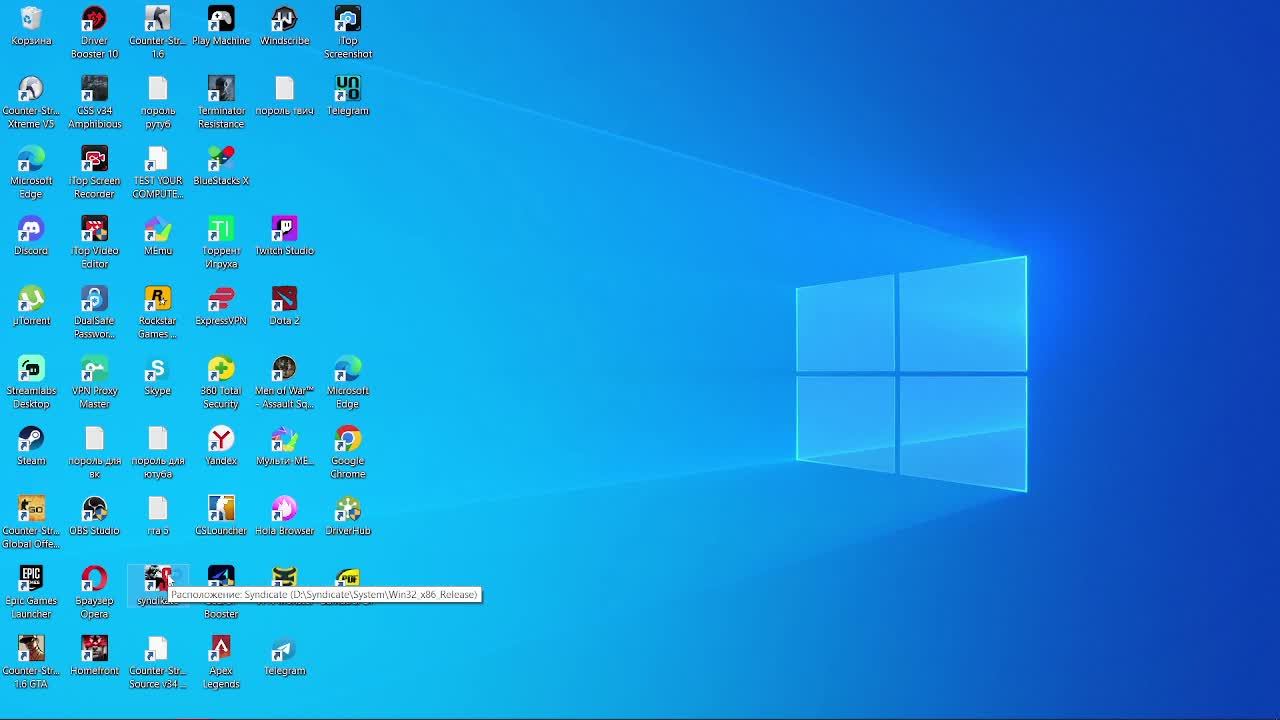Click the ExpressVPN shortcut
This screenshot has width=1280, height=720.
coord(221,307)
